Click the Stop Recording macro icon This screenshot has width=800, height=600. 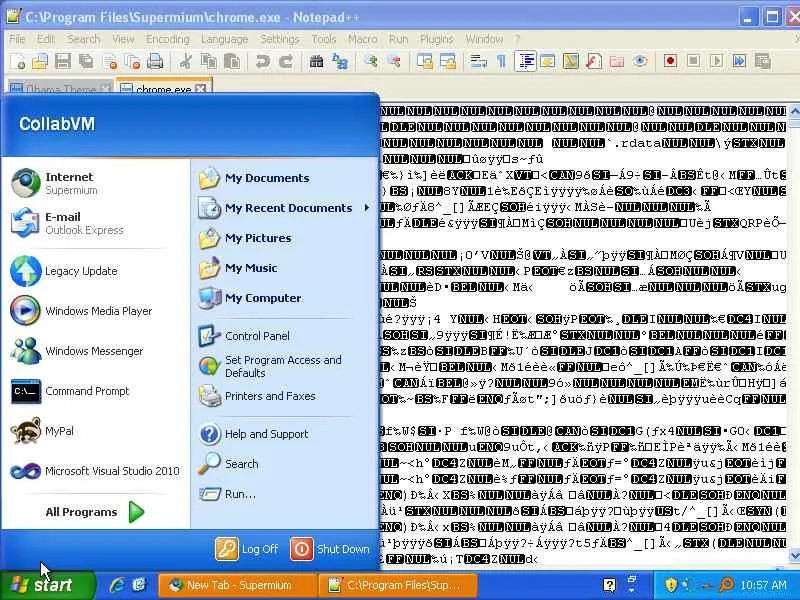pyautogui.click(x=693, y=62)
